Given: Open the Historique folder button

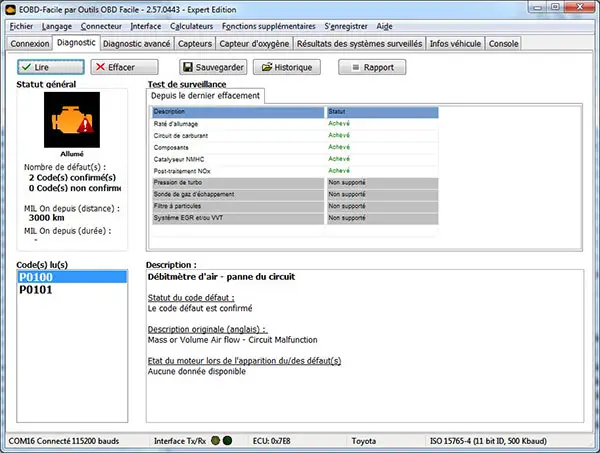Looking at the screenshot, I should point(286,67).
